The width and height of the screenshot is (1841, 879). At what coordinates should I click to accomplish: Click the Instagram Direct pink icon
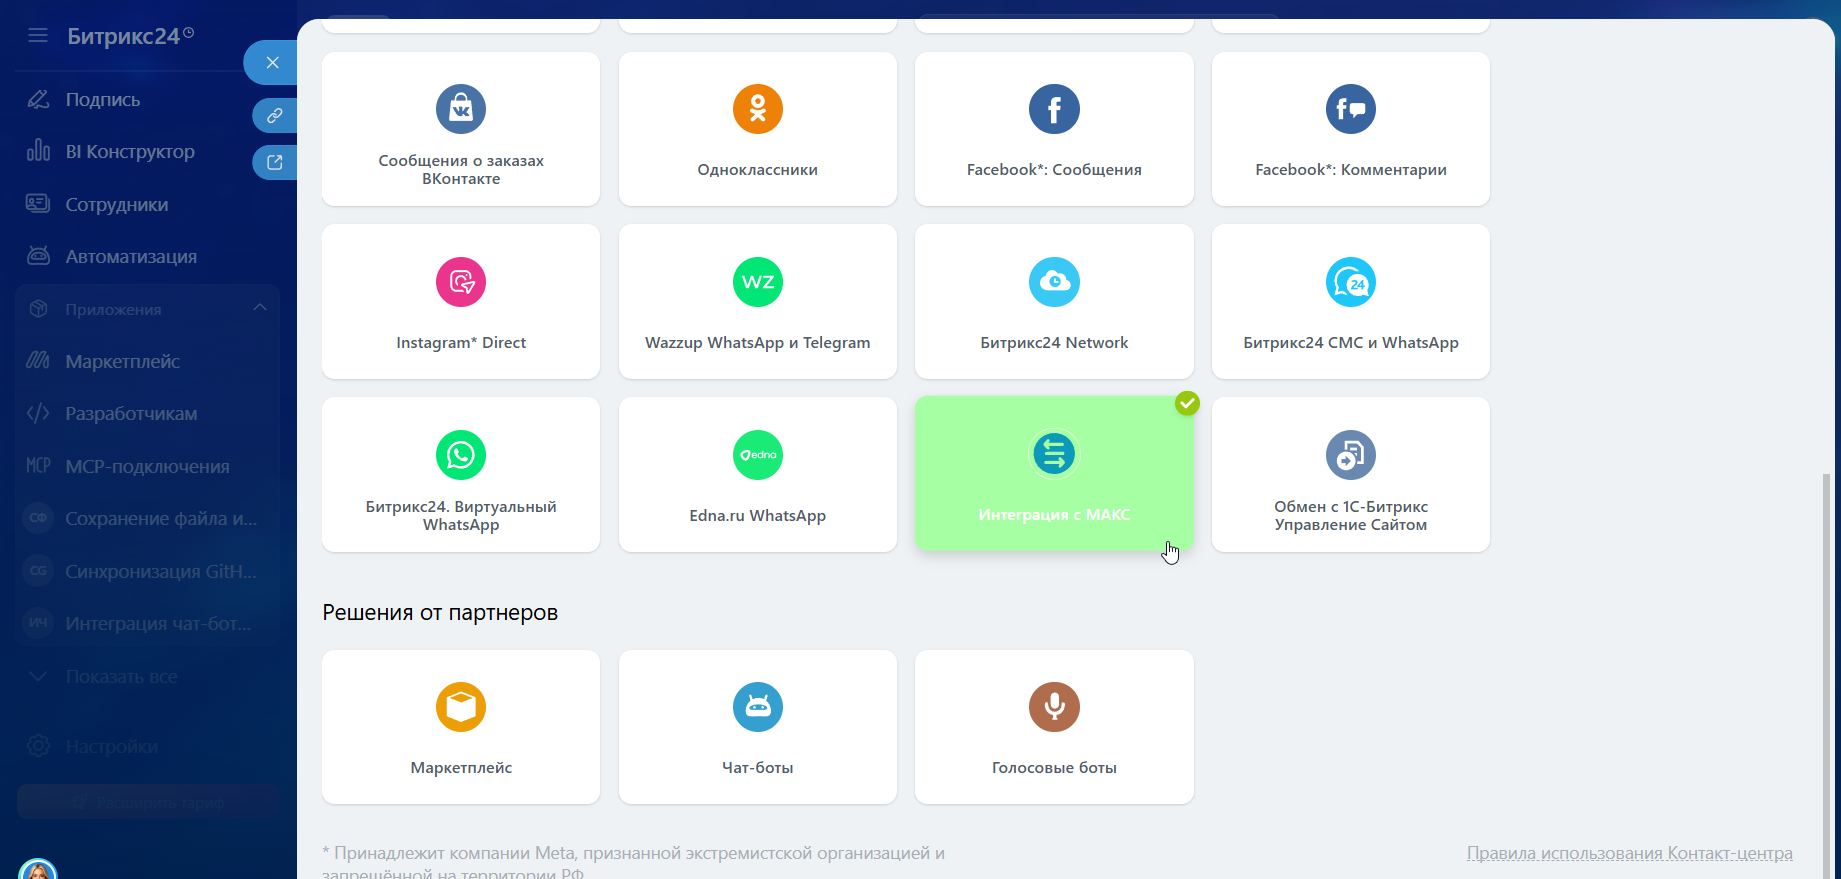point(461,282)
